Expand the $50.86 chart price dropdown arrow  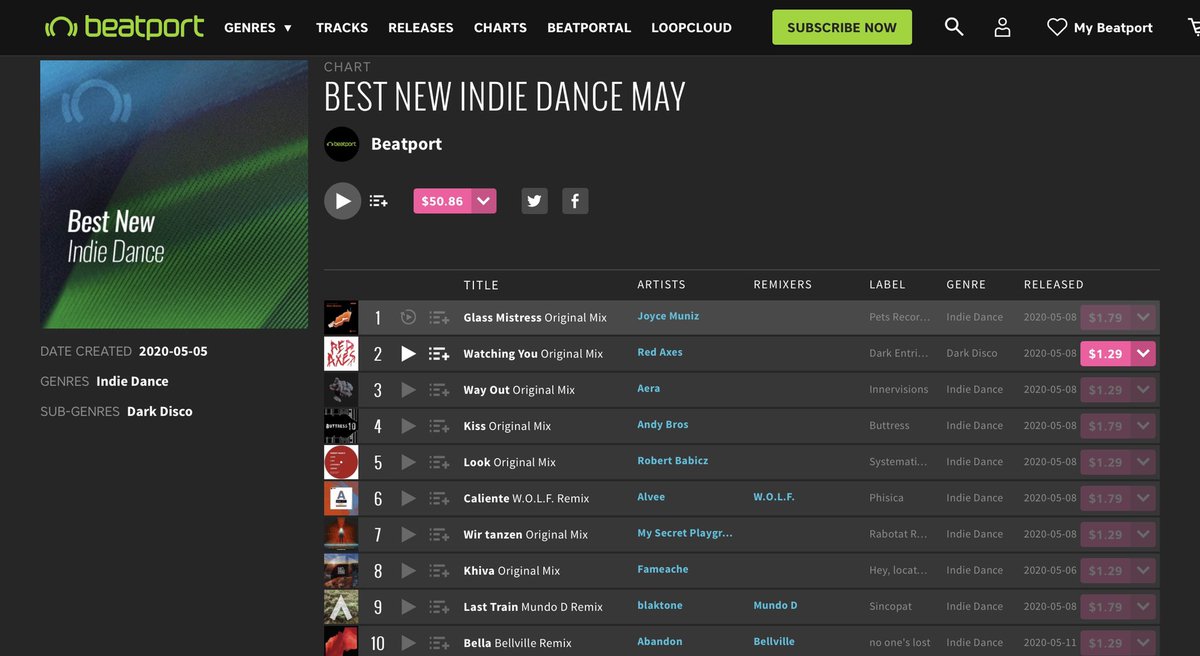coord(483,201)
